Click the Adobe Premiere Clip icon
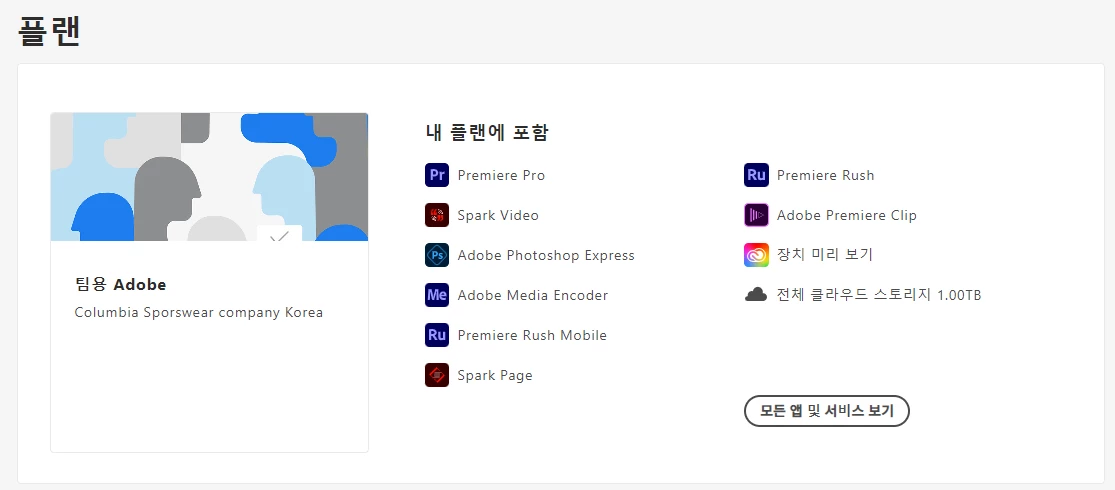Image resolution: width=1115 pixels, height=490 pixels. click(x=757, y=215)
